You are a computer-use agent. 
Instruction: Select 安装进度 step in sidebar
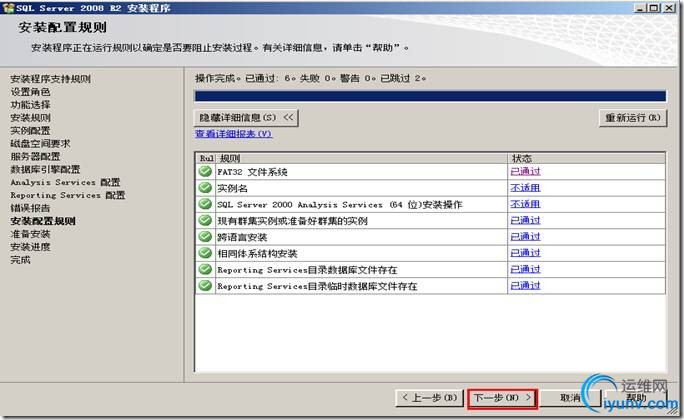[31, 247]
